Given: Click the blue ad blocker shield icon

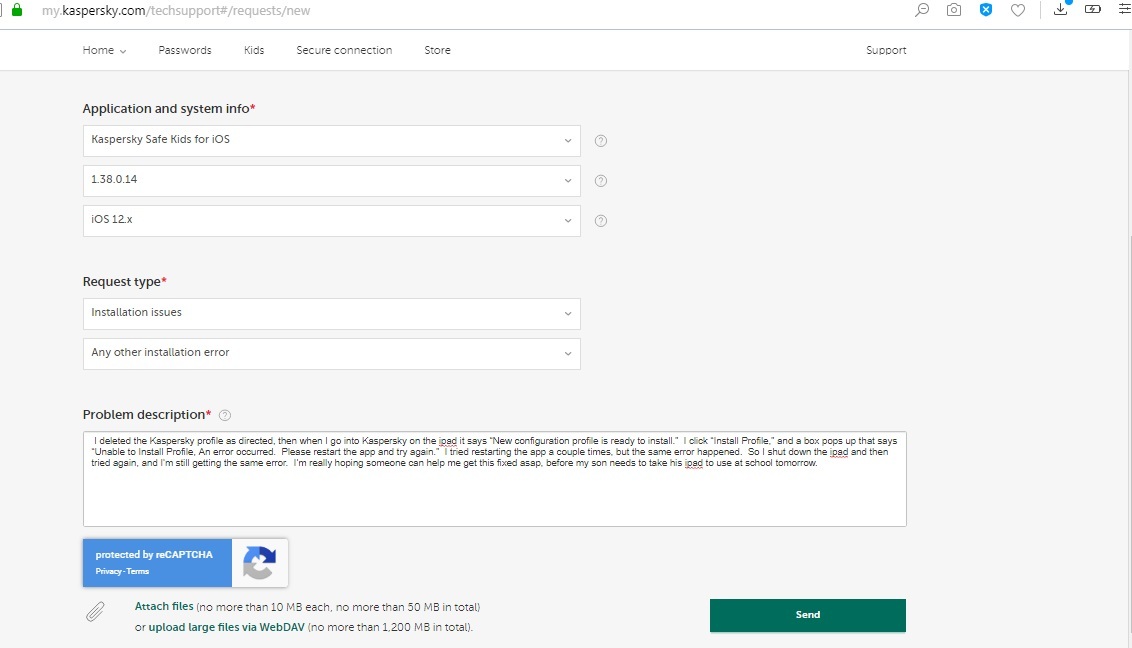Looking at the screenshot, I should click(985, 10).
